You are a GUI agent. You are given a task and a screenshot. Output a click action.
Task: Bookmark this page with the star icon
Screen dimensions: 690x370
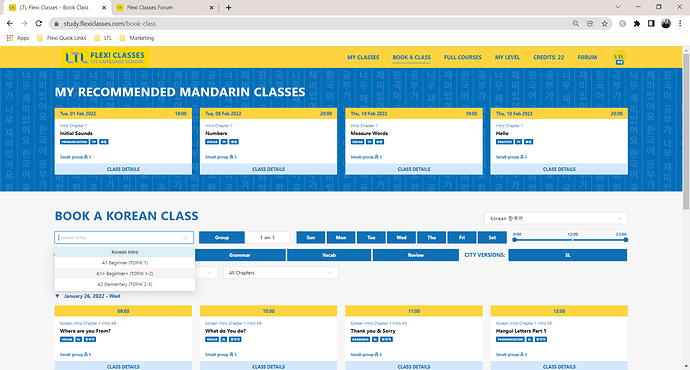(x=605, y=24)
